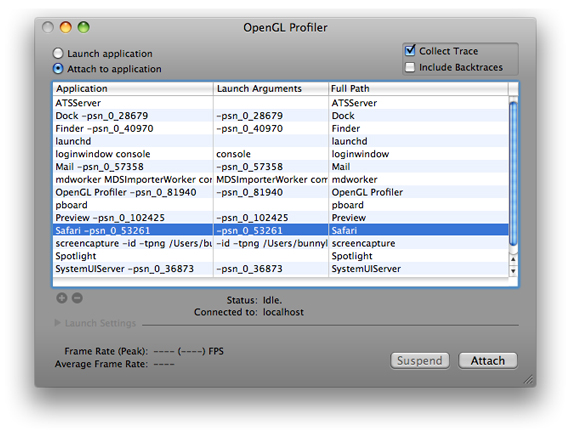The image size is (570, 431).
Task: Click the SystemUIServer entry in Full Path column
Action: pyautogui.click(x=418, y=269)
